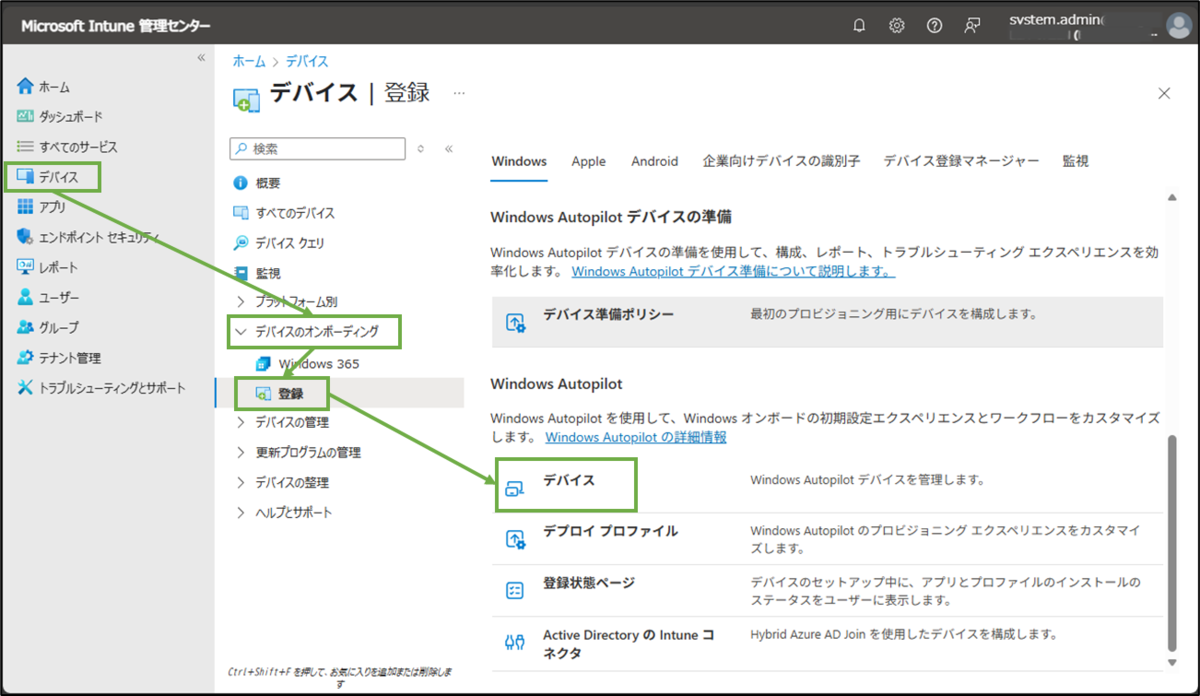Go to ホーム breadcrumb link

(249, 61)
